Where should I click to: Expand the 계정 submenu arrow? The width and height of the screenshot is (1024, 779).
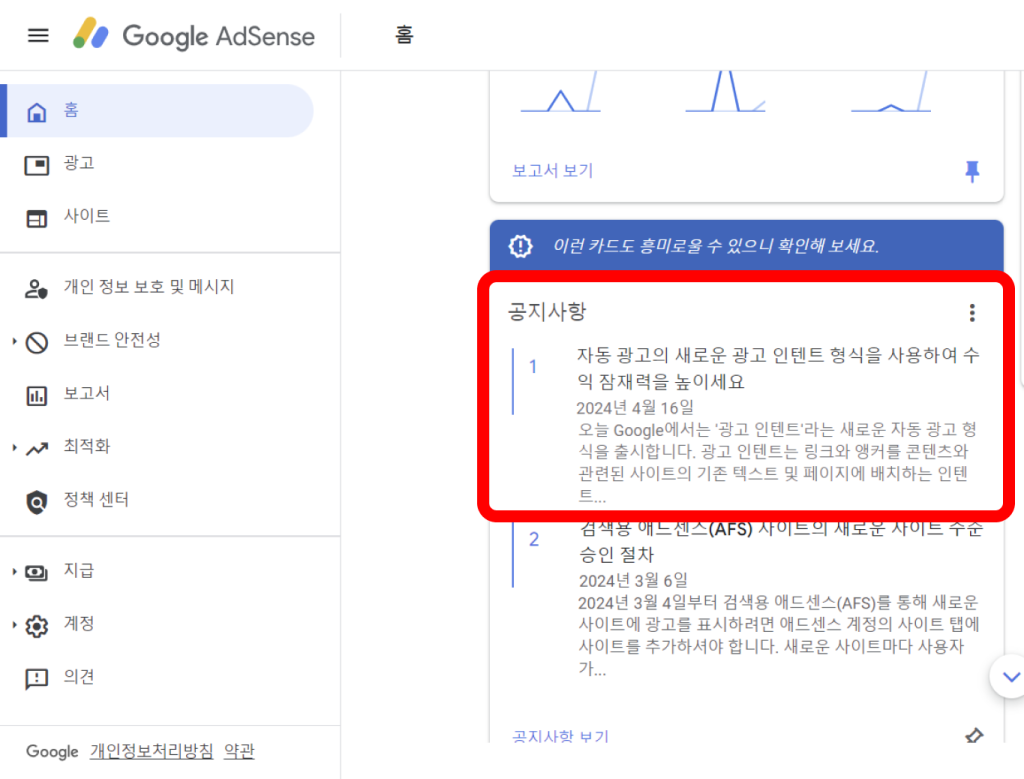point(14,625)
